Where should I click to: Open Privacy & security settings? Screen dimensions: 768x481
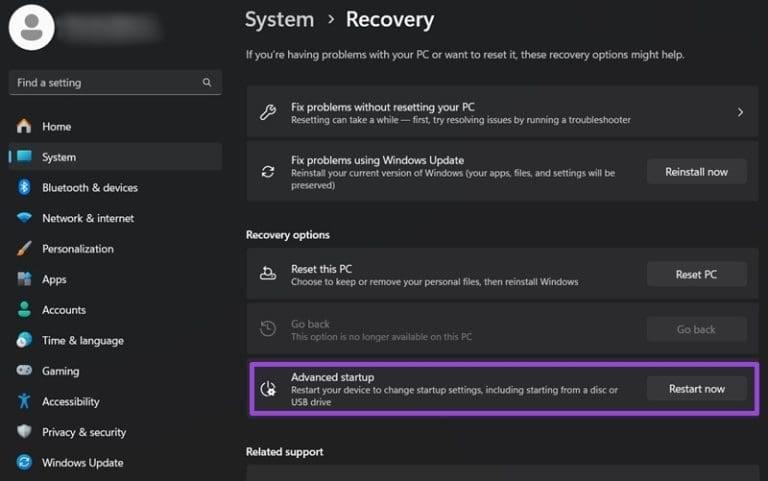pyautogui.click(x=115, y=432)
